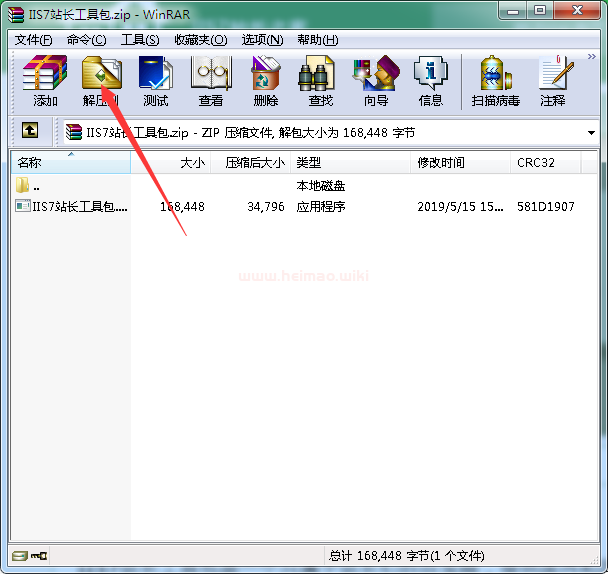Go up one folder level button
608x574 pixels.
click(x=31, y=131)
